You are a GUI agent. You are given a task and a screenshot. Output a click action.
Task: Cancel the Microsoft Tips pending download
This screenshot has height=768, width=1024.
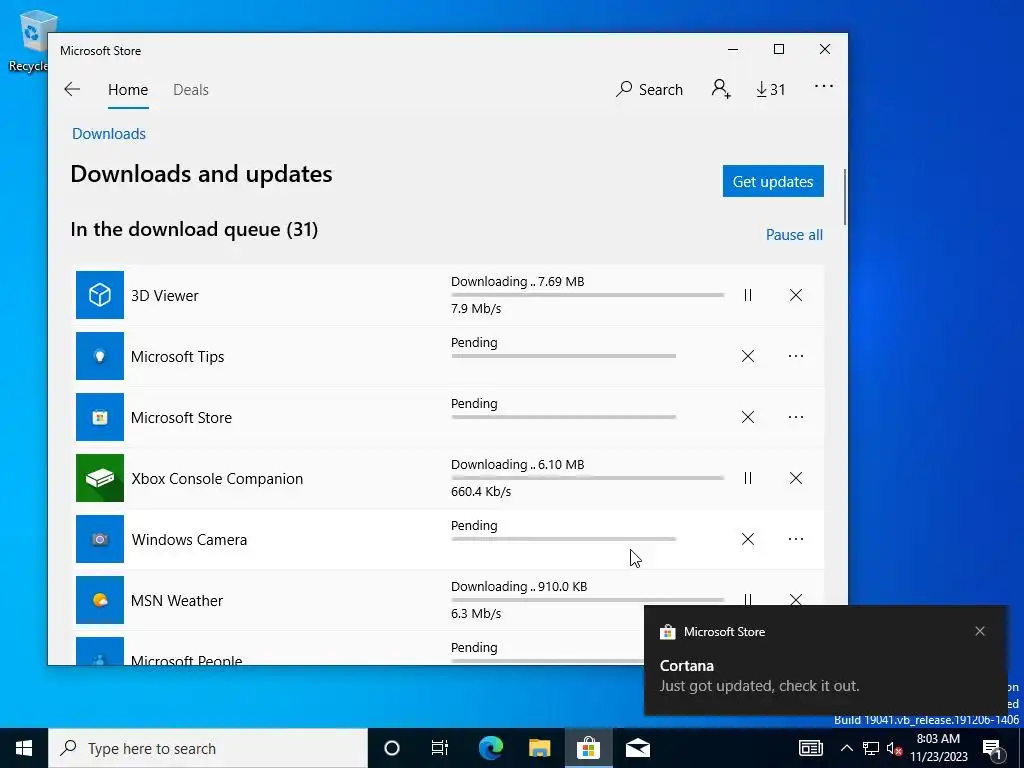[x=748, y=356]
